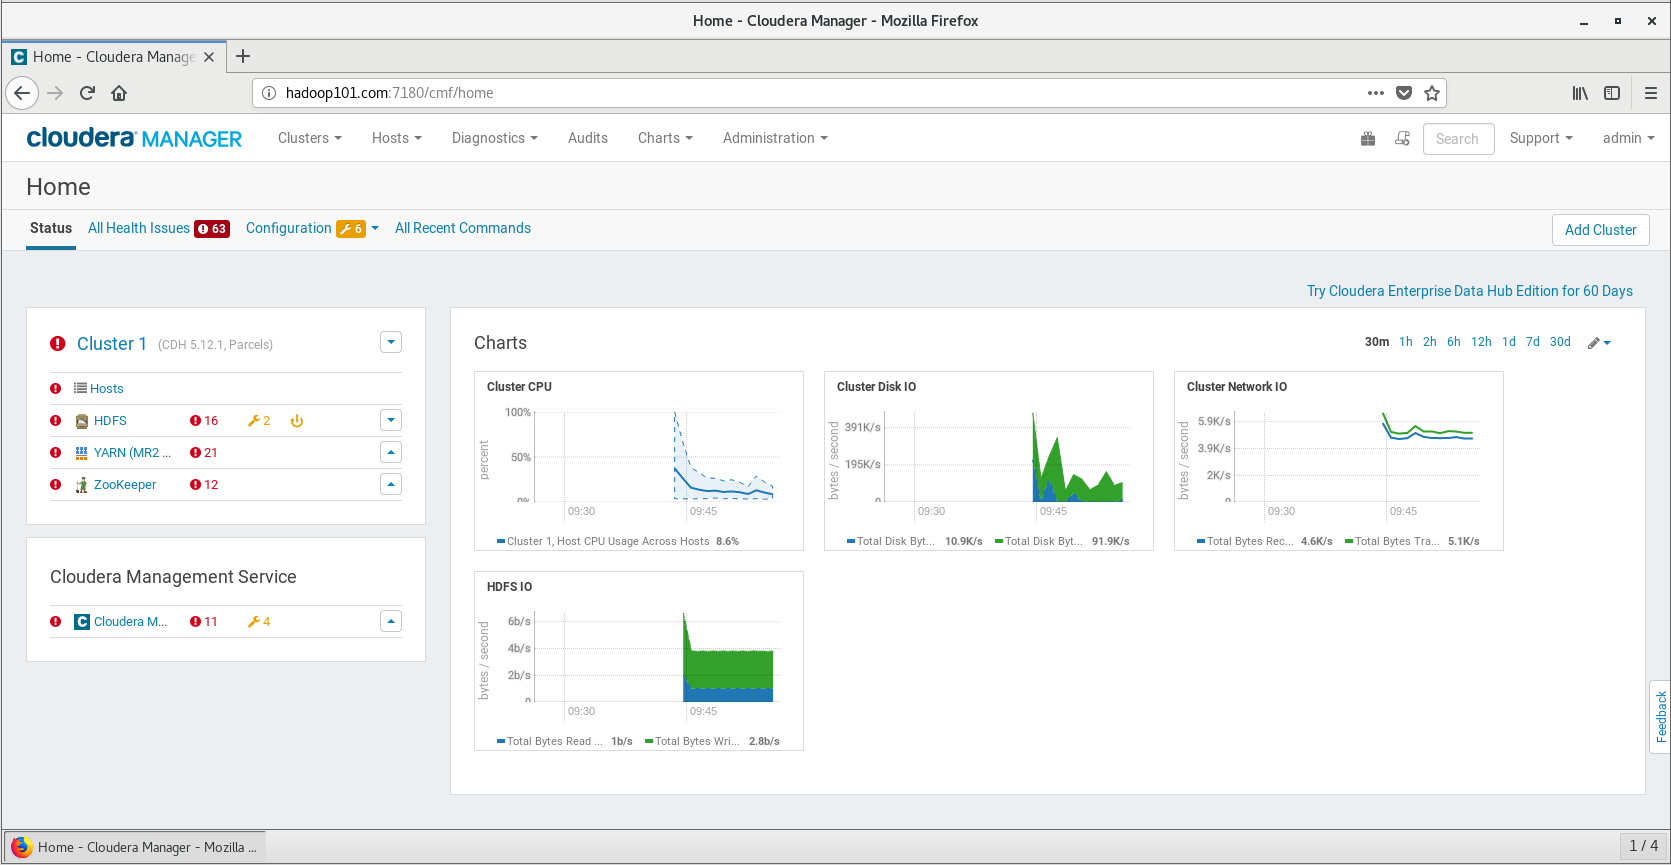Open running commands icon in header
Screen dimensions: 1671x865
tap(1403, 139)
